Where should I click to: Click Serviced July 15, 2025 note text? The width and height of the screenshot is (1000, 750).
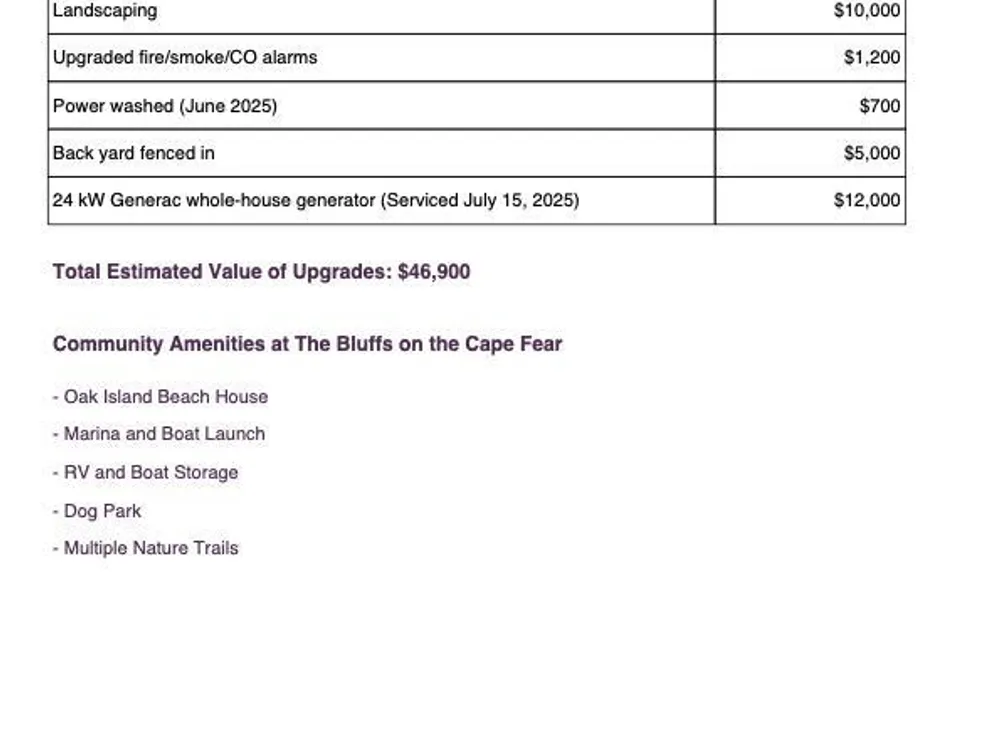(x=480, y=200)
